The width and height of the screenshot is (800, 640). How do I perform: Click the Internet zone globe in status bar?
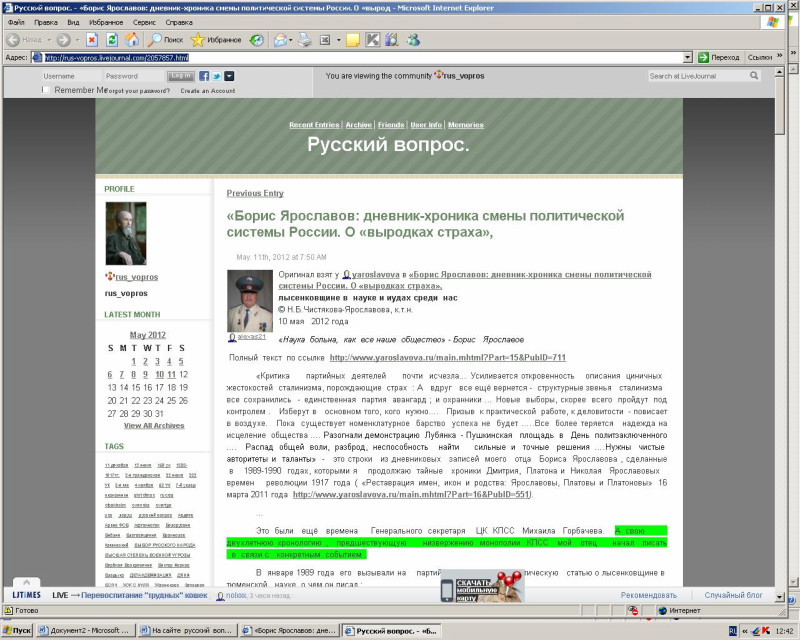click(663, 610)
